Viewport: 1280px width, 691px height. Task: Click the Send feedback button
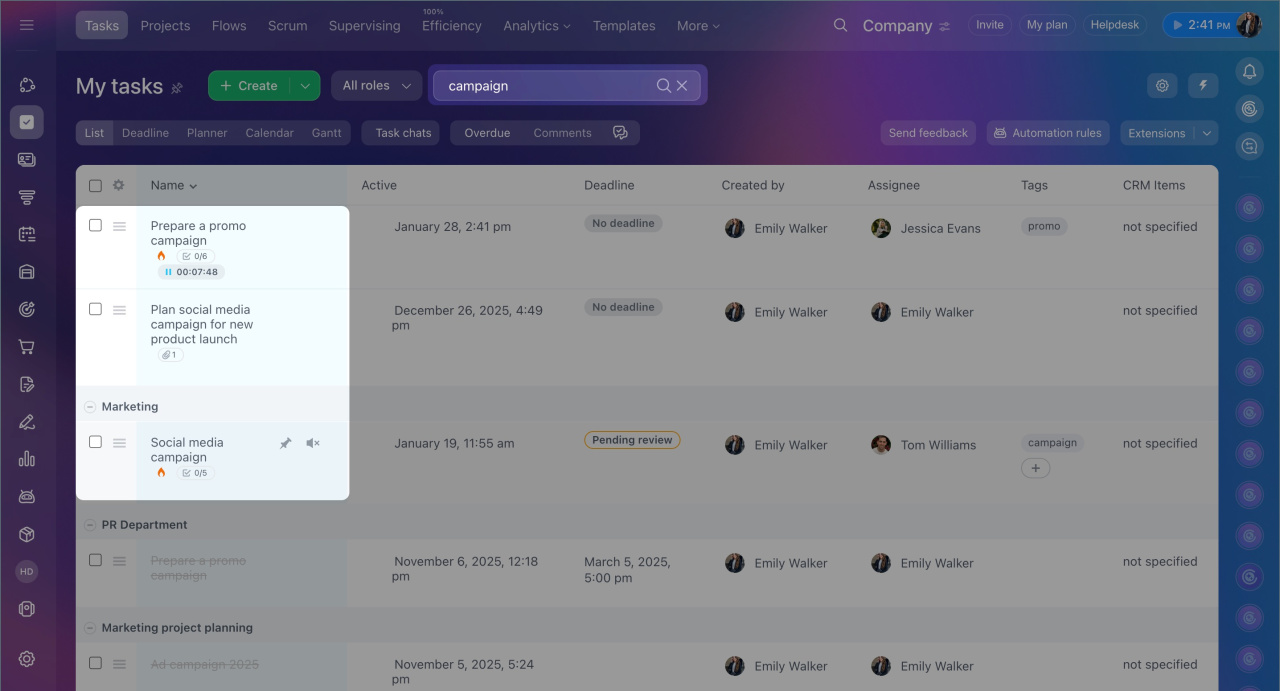(x=928, y=133)
